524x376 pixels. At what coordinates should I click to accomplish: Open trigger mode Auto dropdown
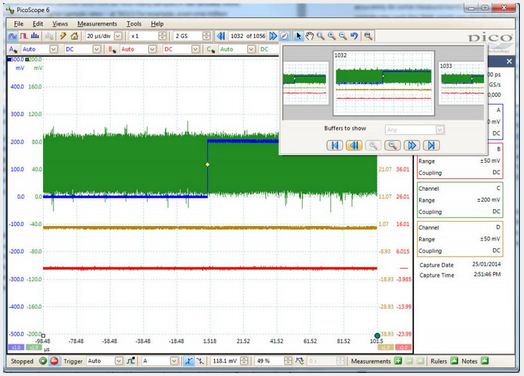pyautogui.click(x=119, y=361)
